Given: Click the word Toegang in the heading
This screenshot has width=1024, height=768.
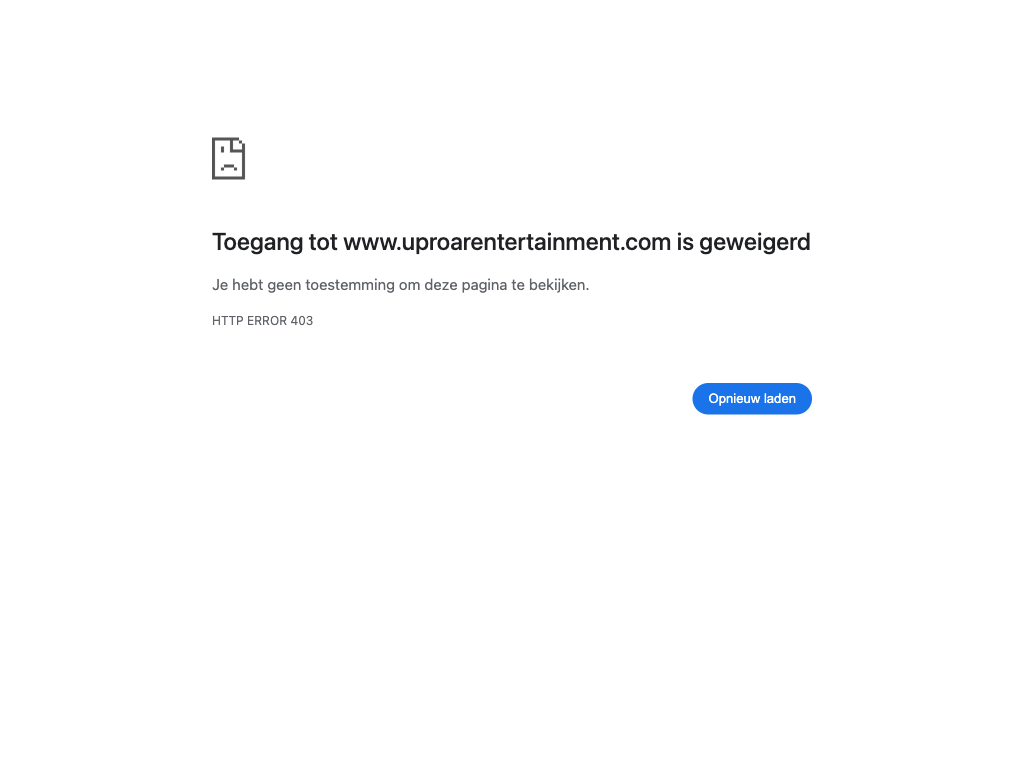Looking at the screenshot, I should 258,242.
